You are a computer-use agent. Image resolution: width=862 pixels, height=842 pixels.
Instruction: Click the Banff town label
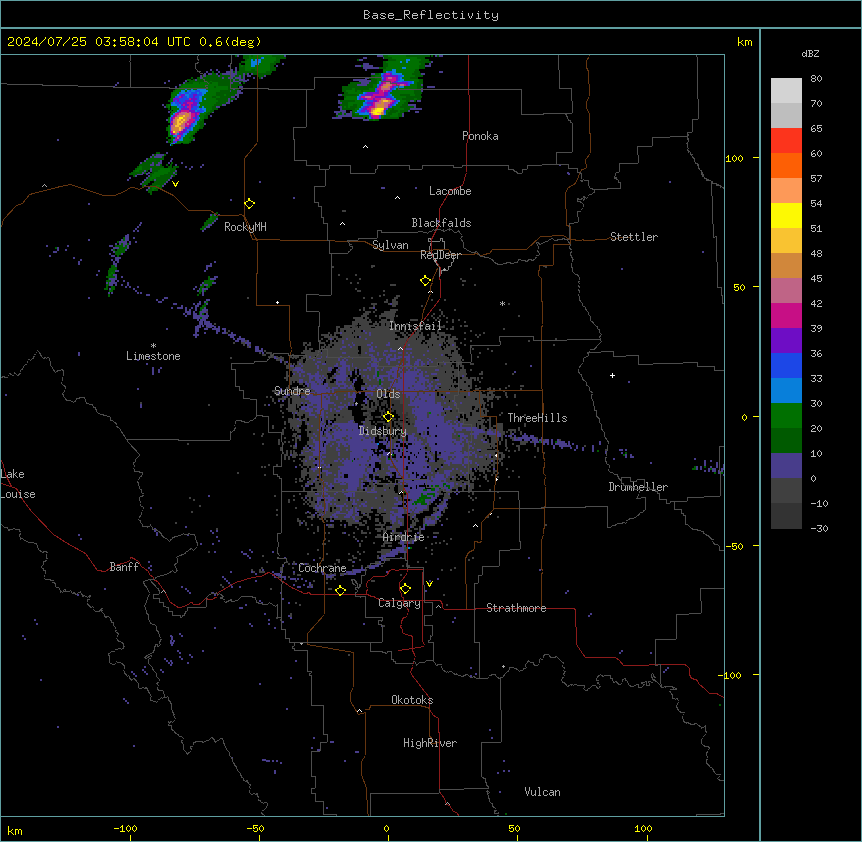click(x=124, y=567)
